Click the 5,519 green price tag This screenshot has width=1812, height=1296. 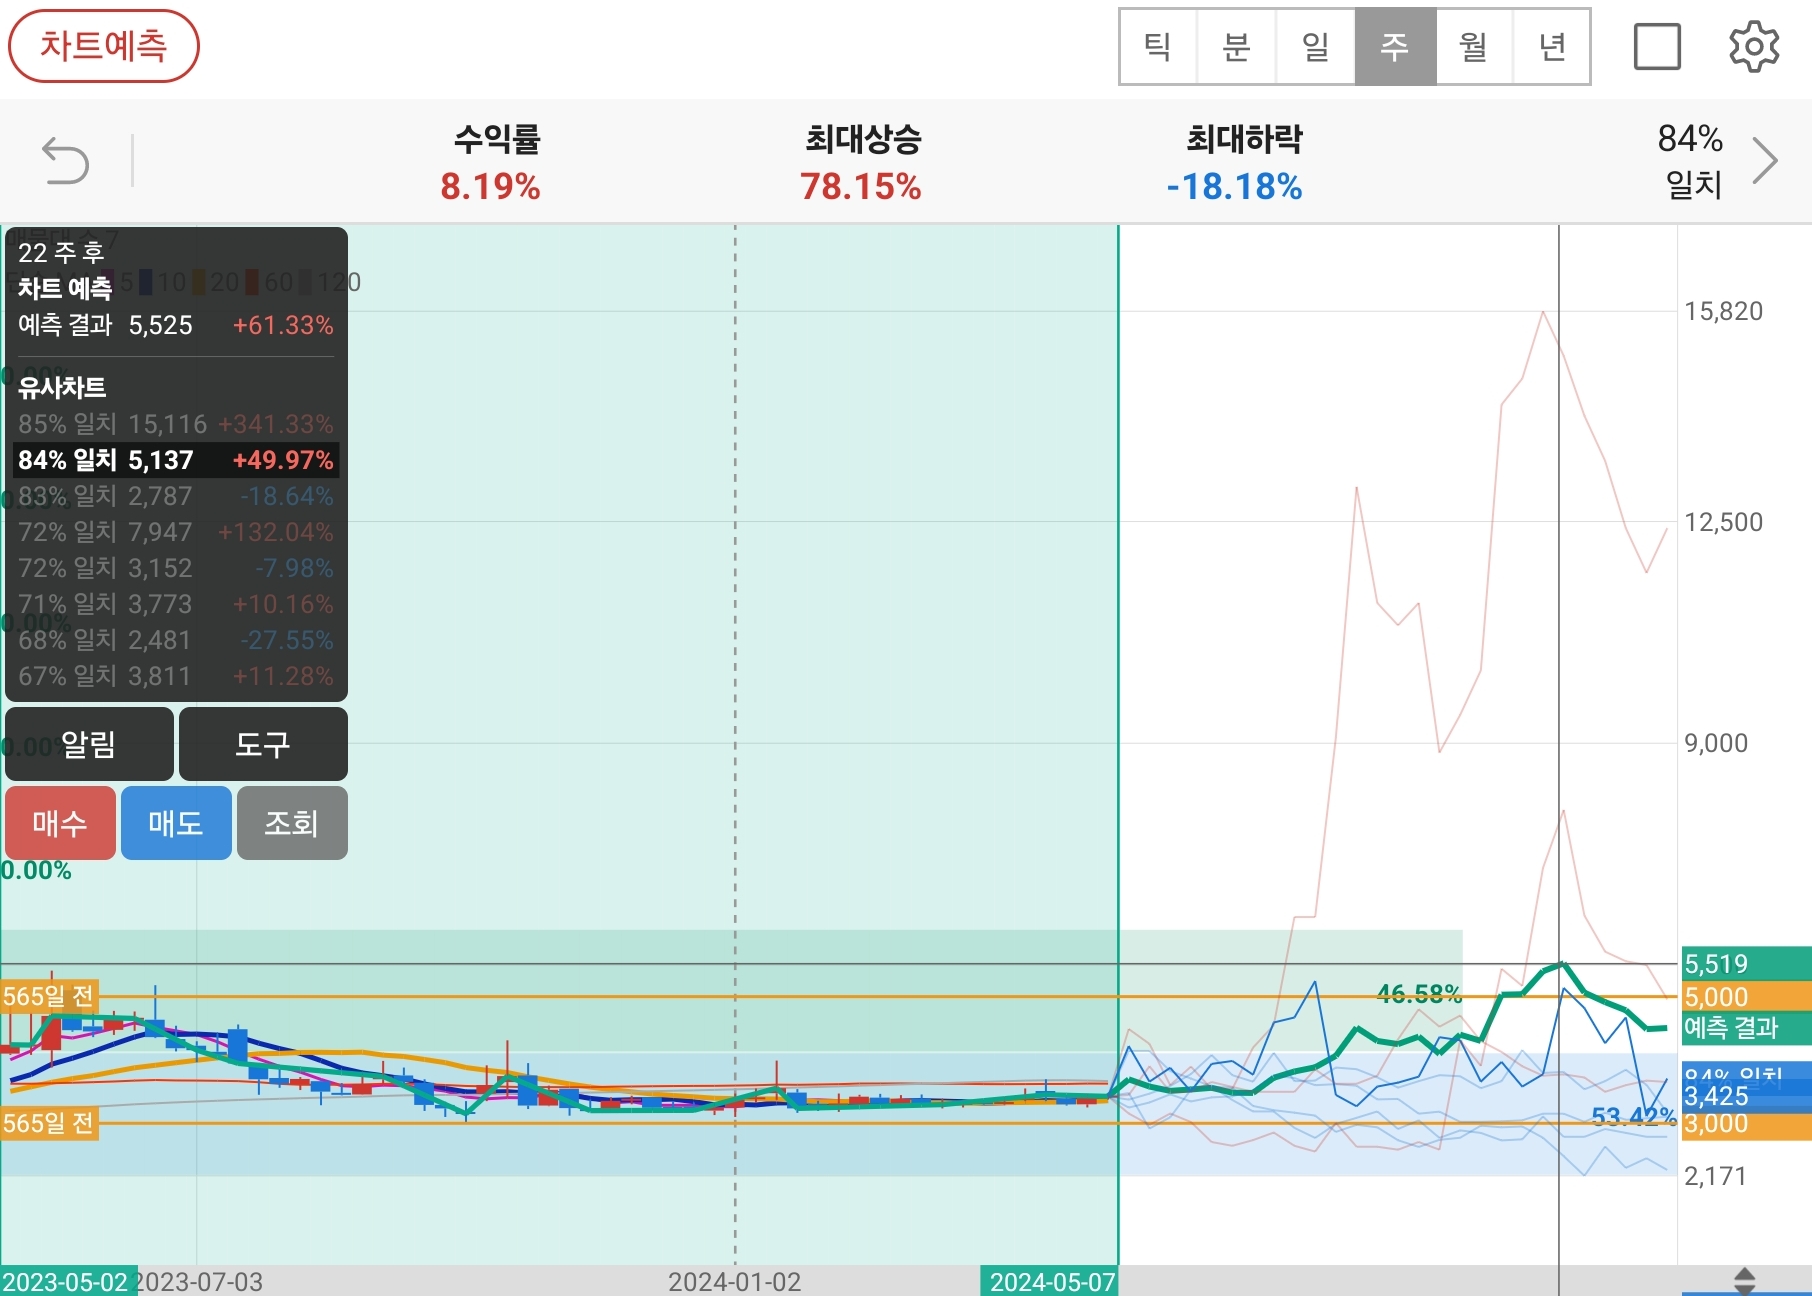point(1746,964)
